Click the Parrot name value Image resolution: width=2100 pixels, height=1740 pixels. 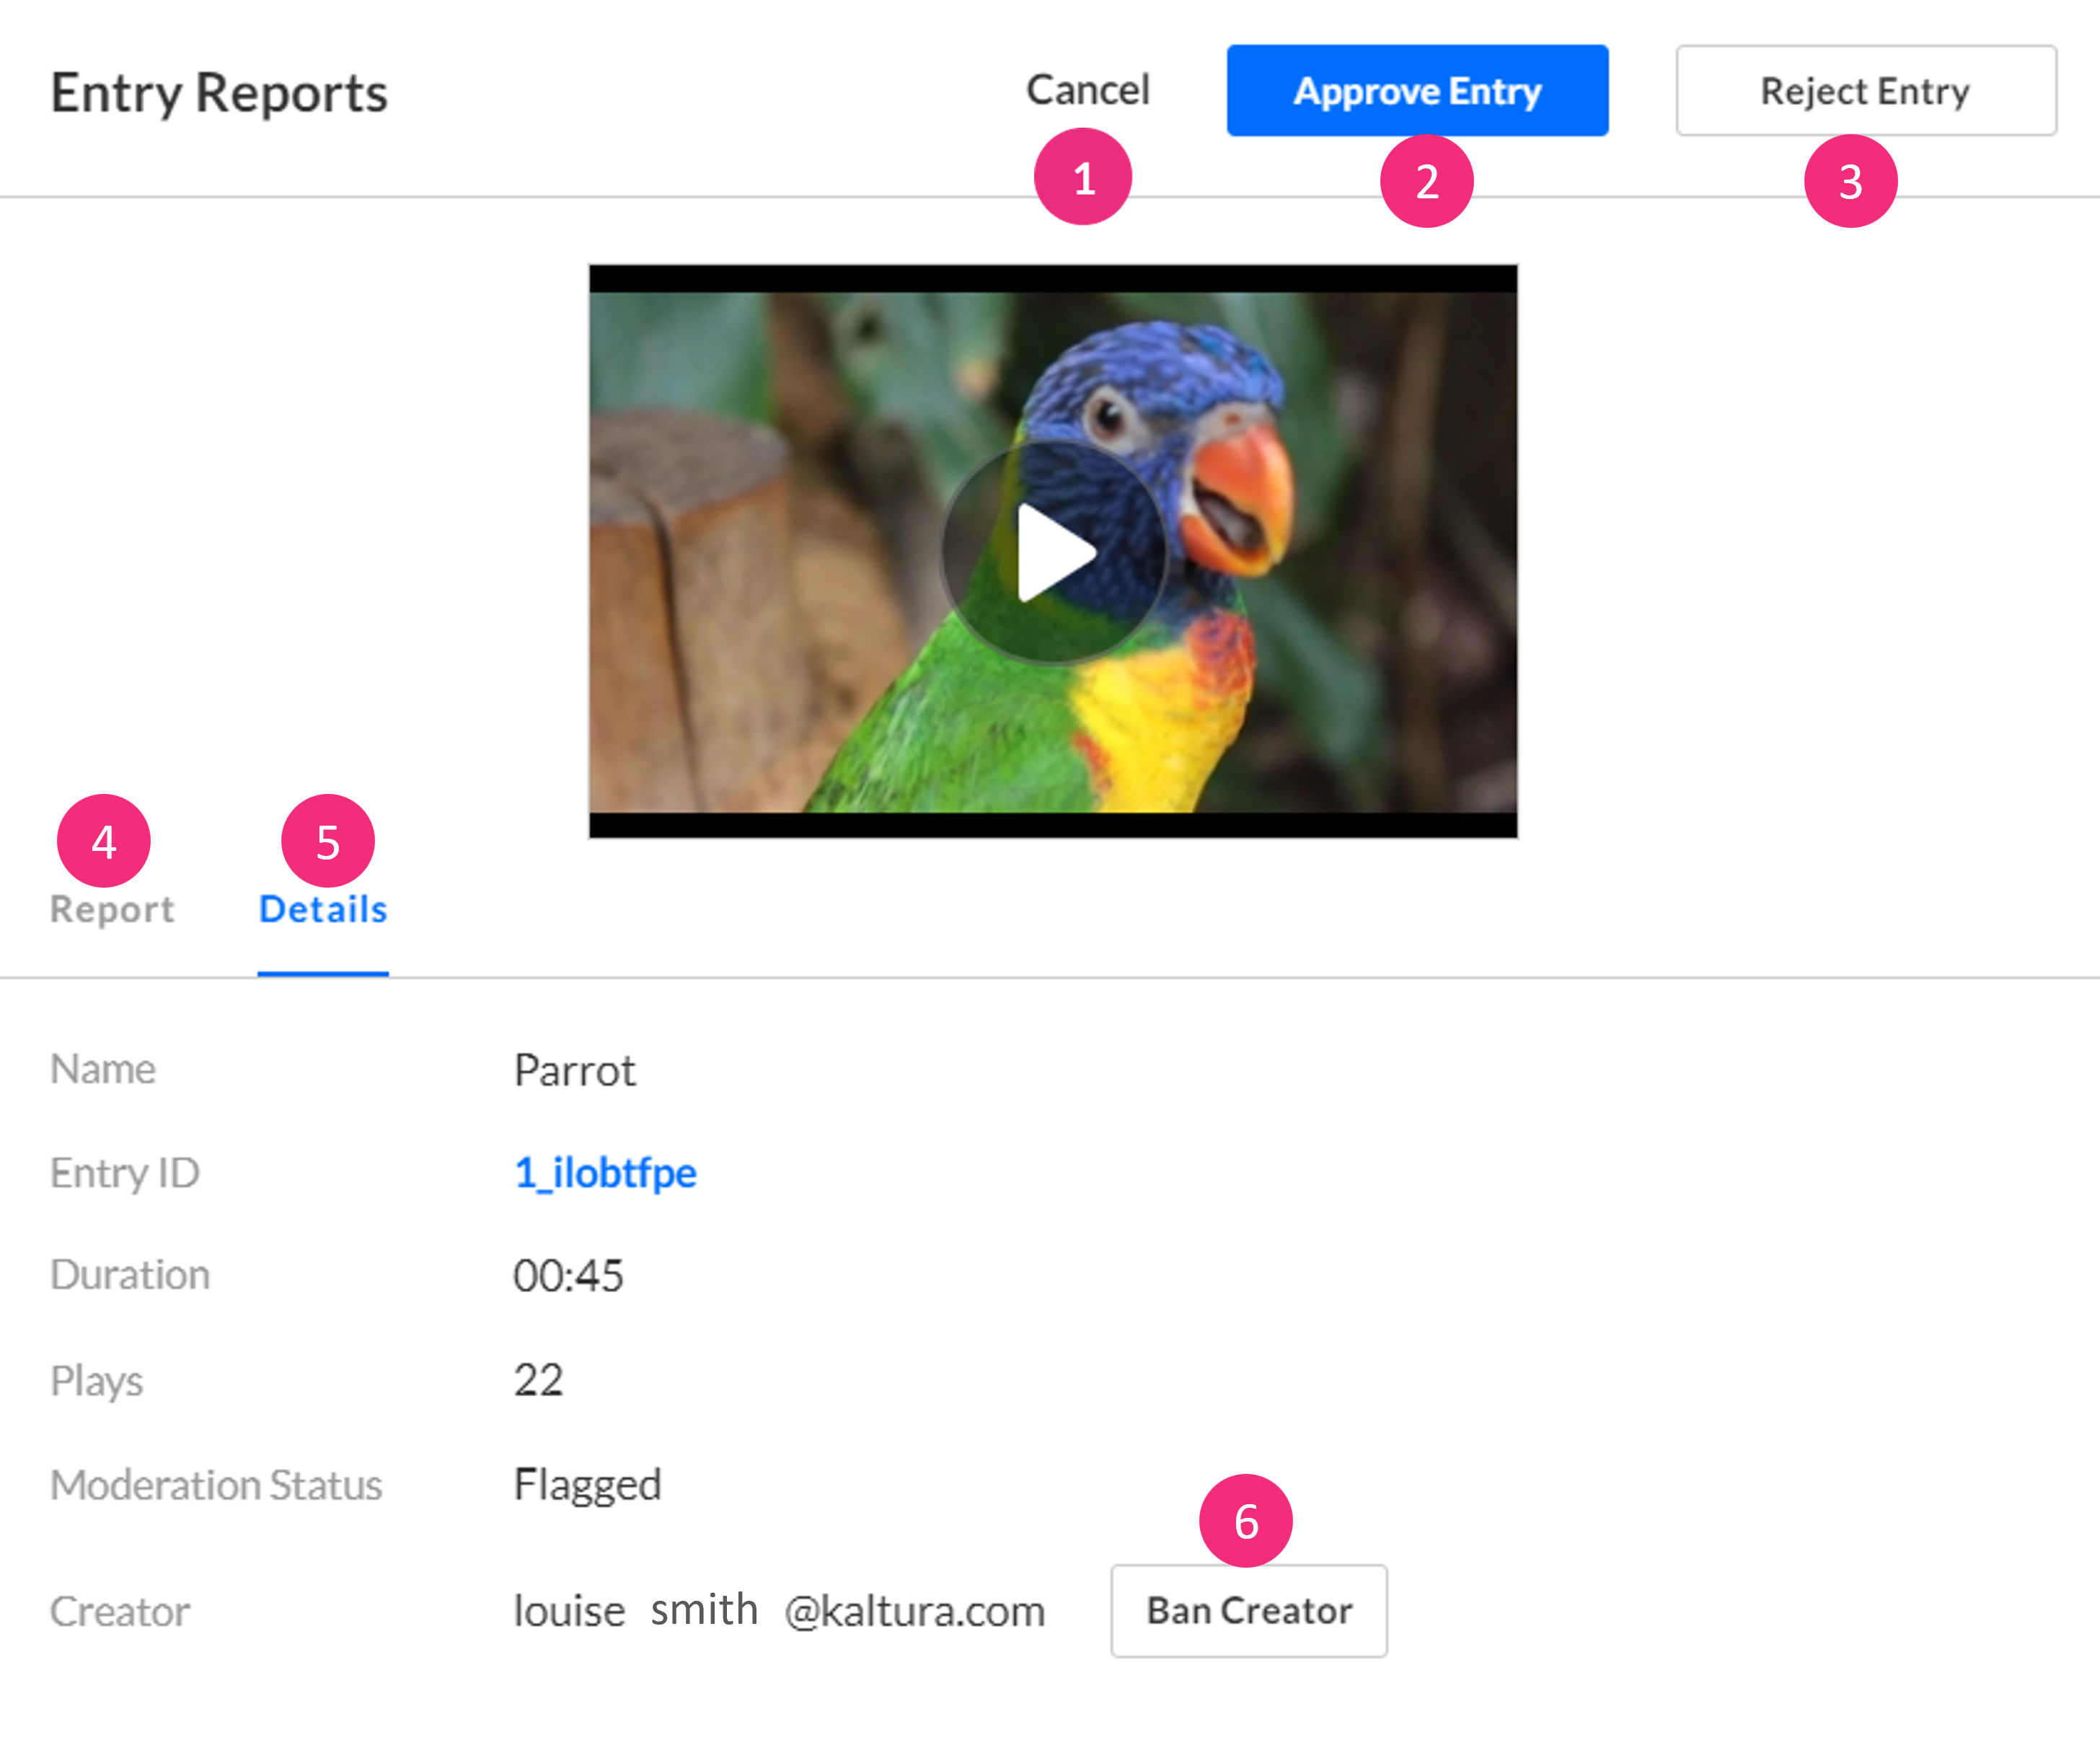(x=574, y=1070)
